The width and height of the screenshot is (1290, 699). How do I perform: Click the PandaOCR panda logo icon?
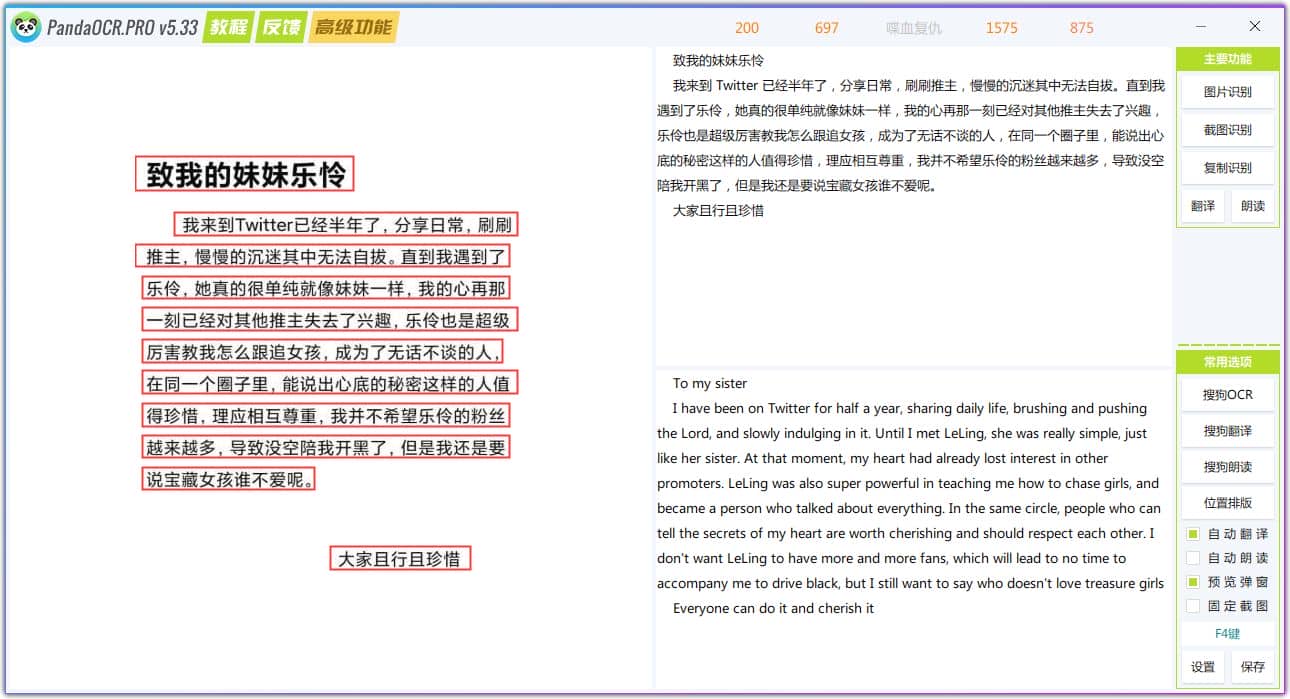26,27
